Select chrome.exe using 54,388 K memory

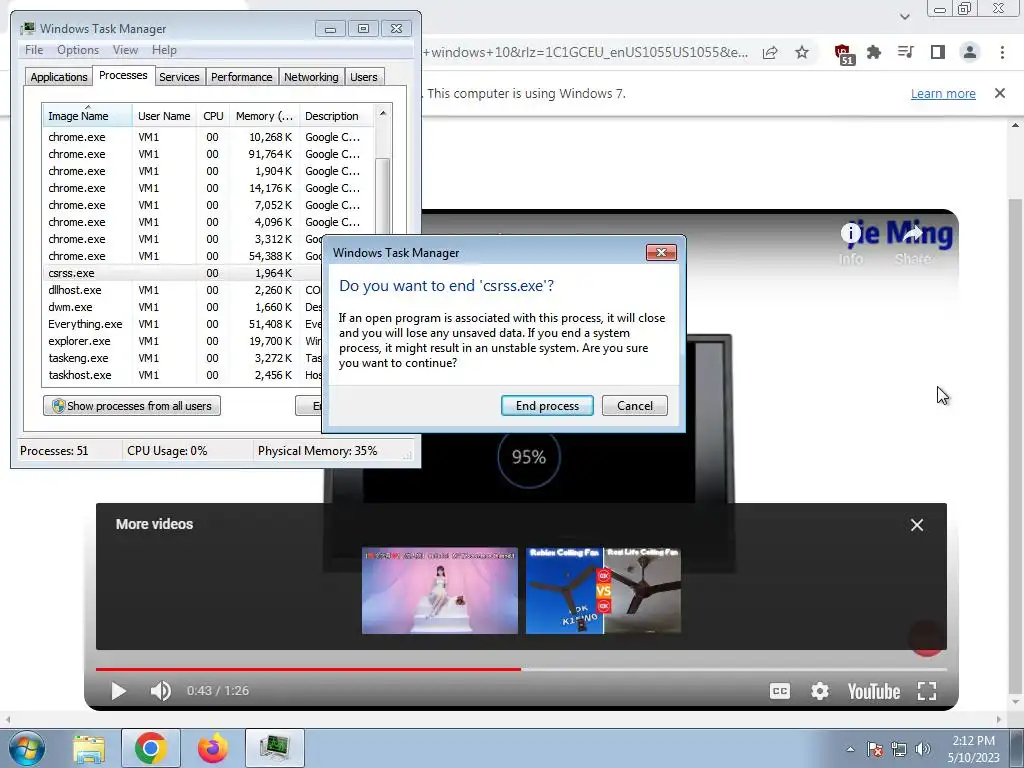183,256
